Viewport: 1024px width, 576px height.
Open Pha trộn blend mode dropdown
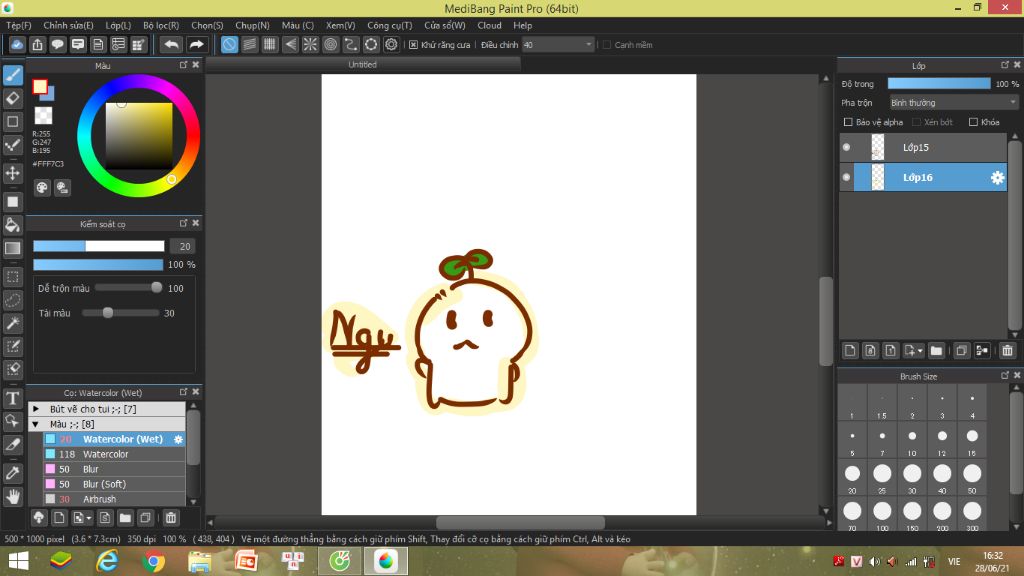(x=953, y=103)
